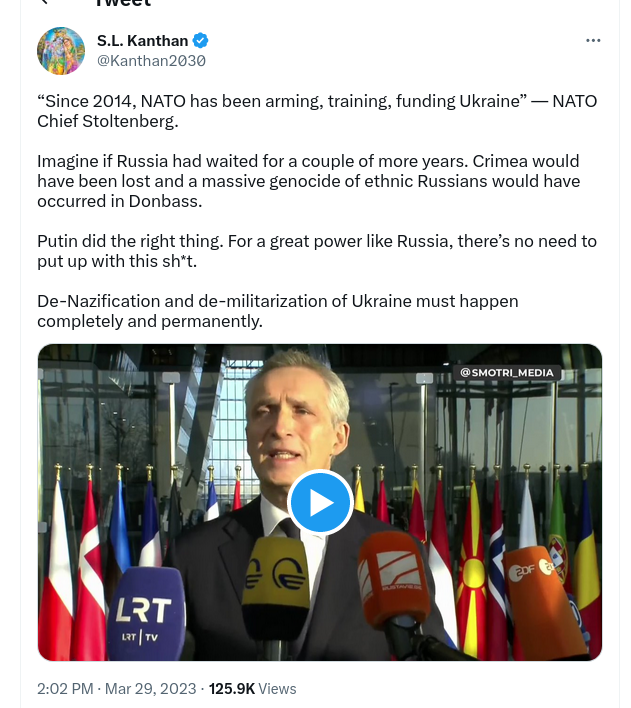This screenshot has width=631, height=708.
Task: Click the yellow microphone in the video
Action: coord(276,588)
